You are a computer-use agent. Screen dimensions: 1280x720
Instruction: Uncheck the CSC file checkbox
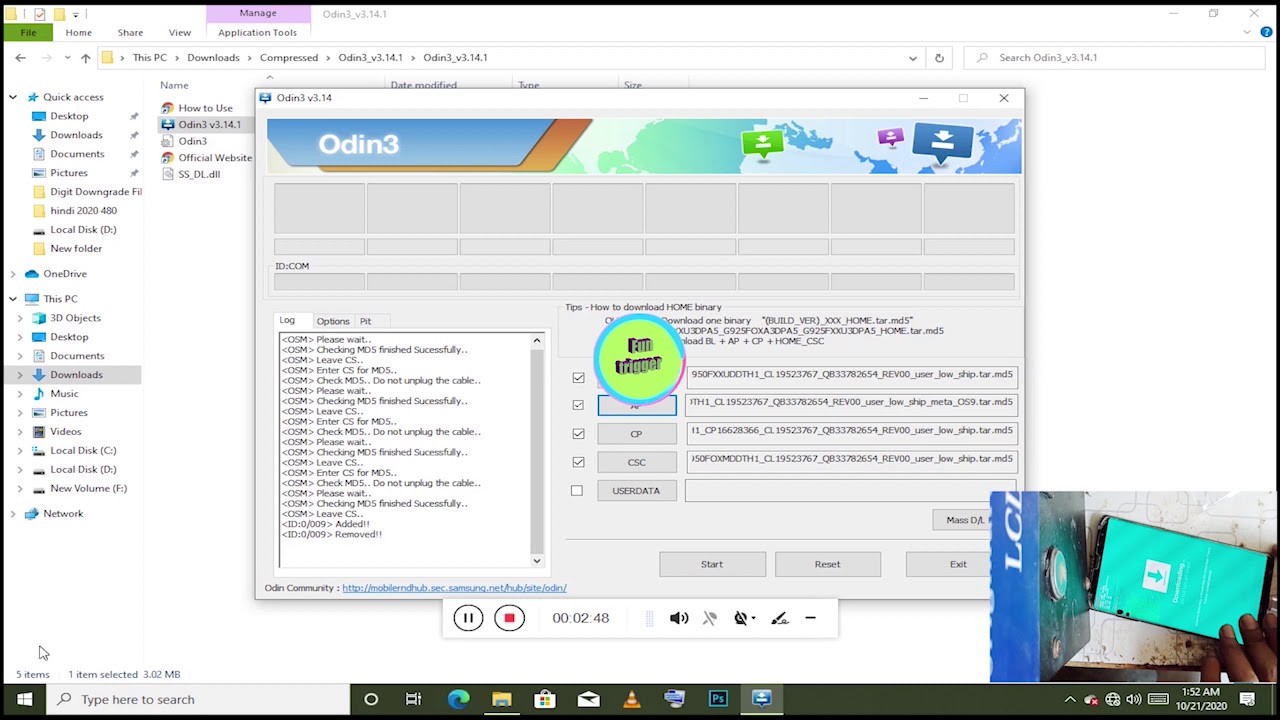tap(578, 462)
